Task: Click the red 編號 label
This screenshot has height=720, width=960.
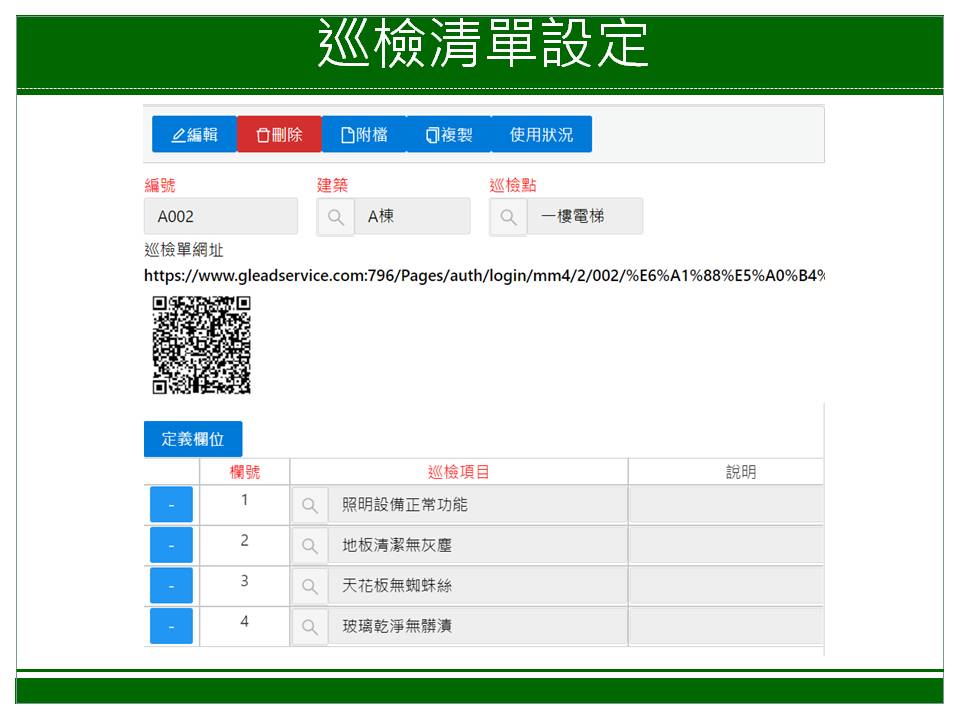Action: (160, 185)
